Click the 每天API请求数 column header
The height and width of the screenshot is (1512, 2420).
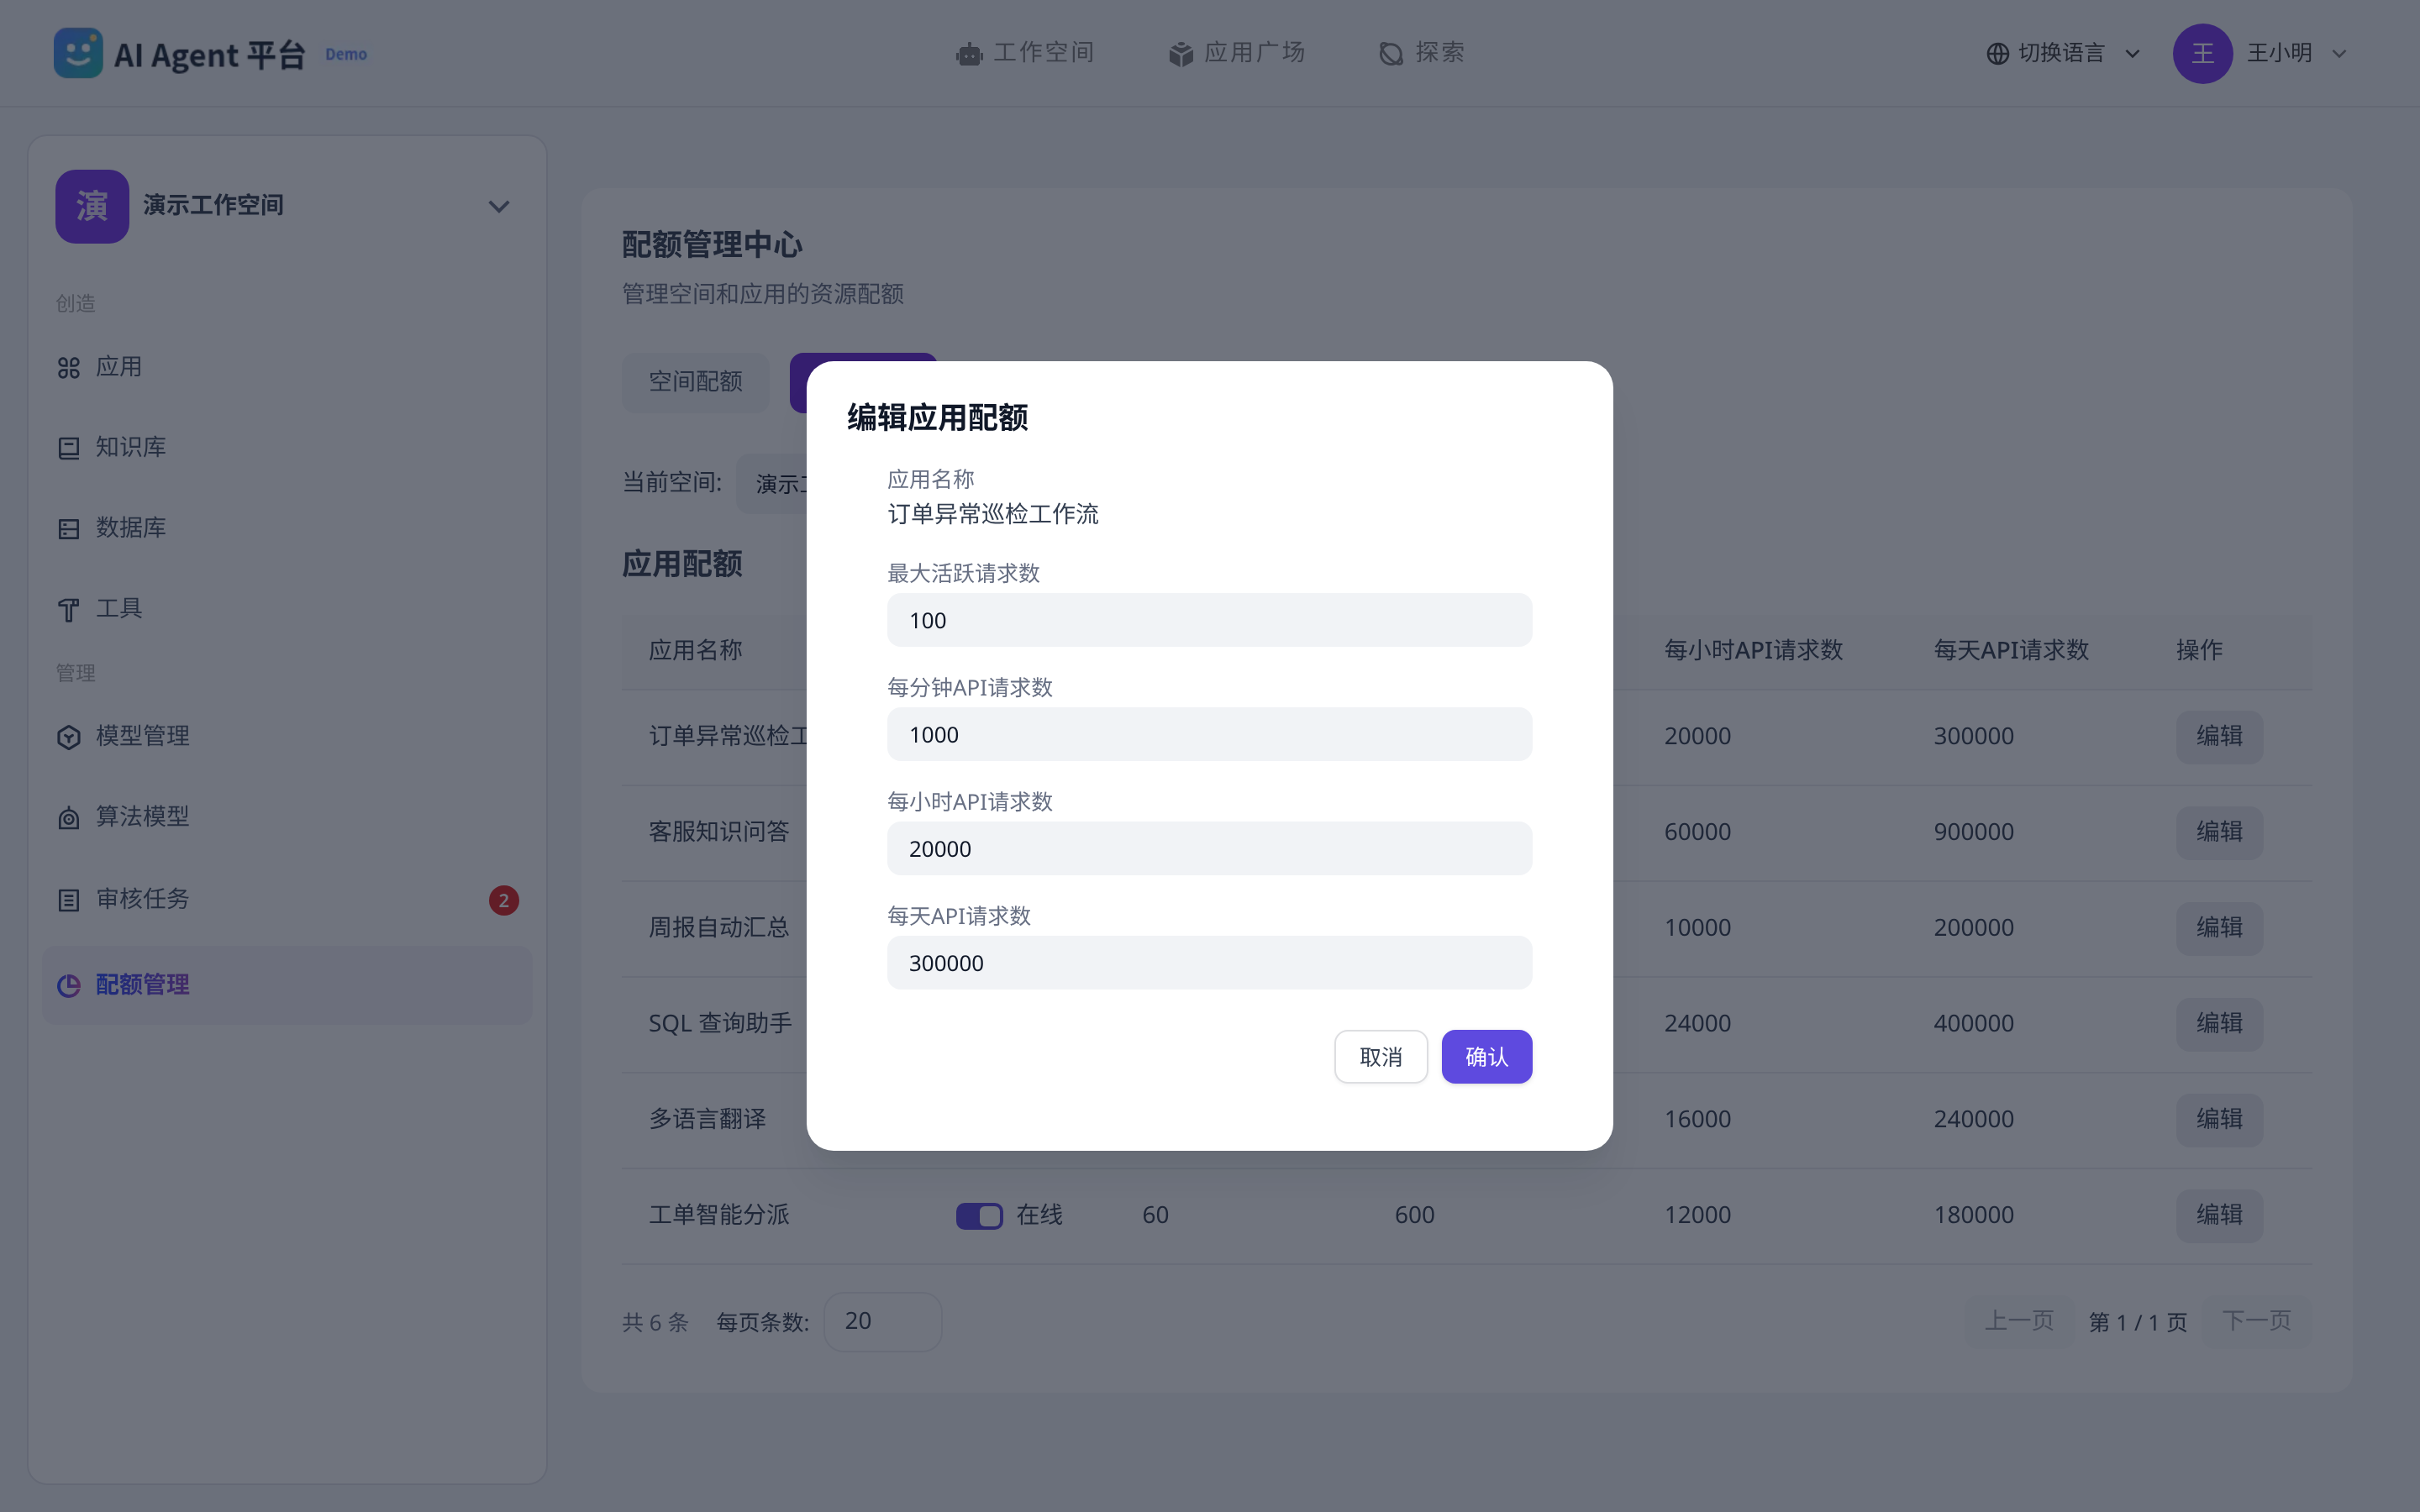2011,650
